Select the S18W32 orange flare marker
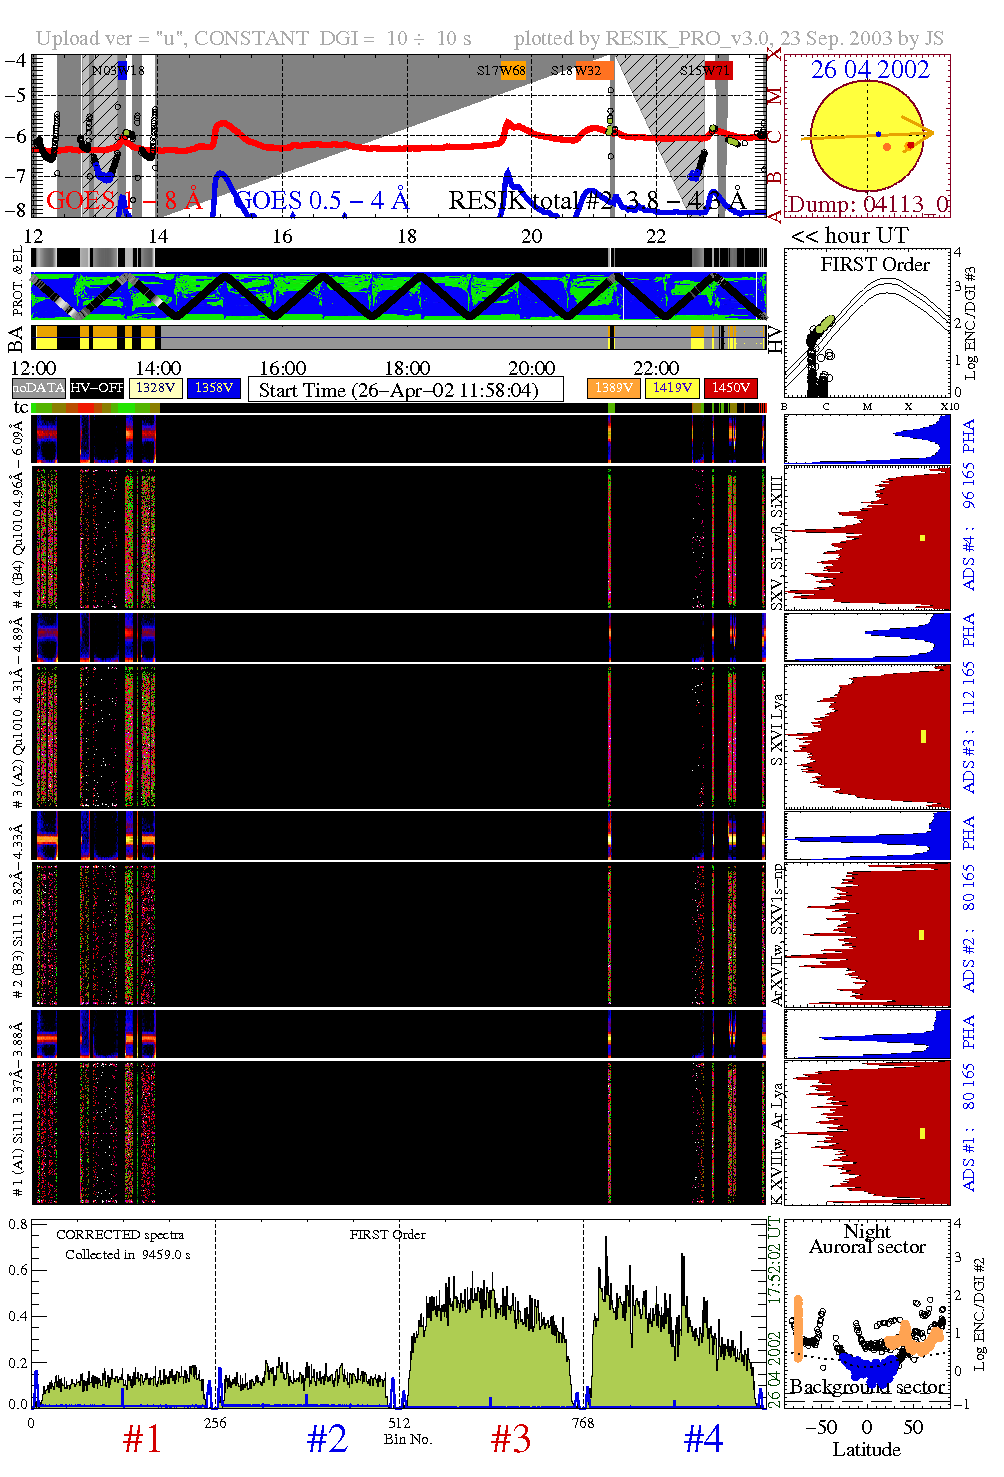Image resolution: width=1004 pixels, height=1477 pixels. (x=587, y=70)
